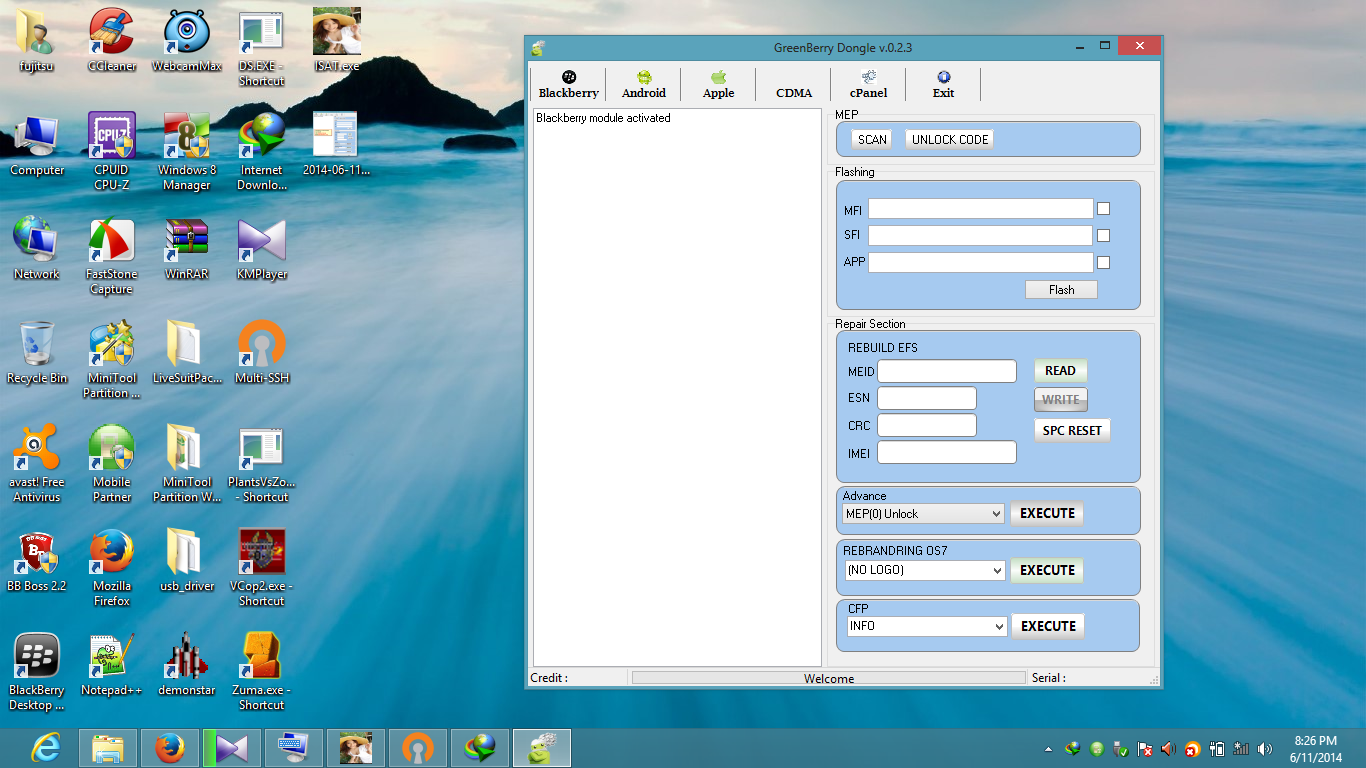Click the IMEI input field
This screenshot has height=768, width=1366.
(x=947, y=452)
